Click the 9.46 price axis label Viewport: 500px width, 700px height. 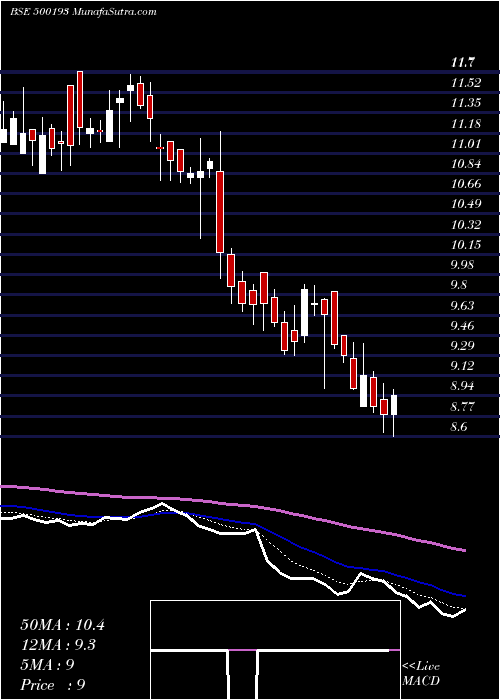[x=462, y=325]
